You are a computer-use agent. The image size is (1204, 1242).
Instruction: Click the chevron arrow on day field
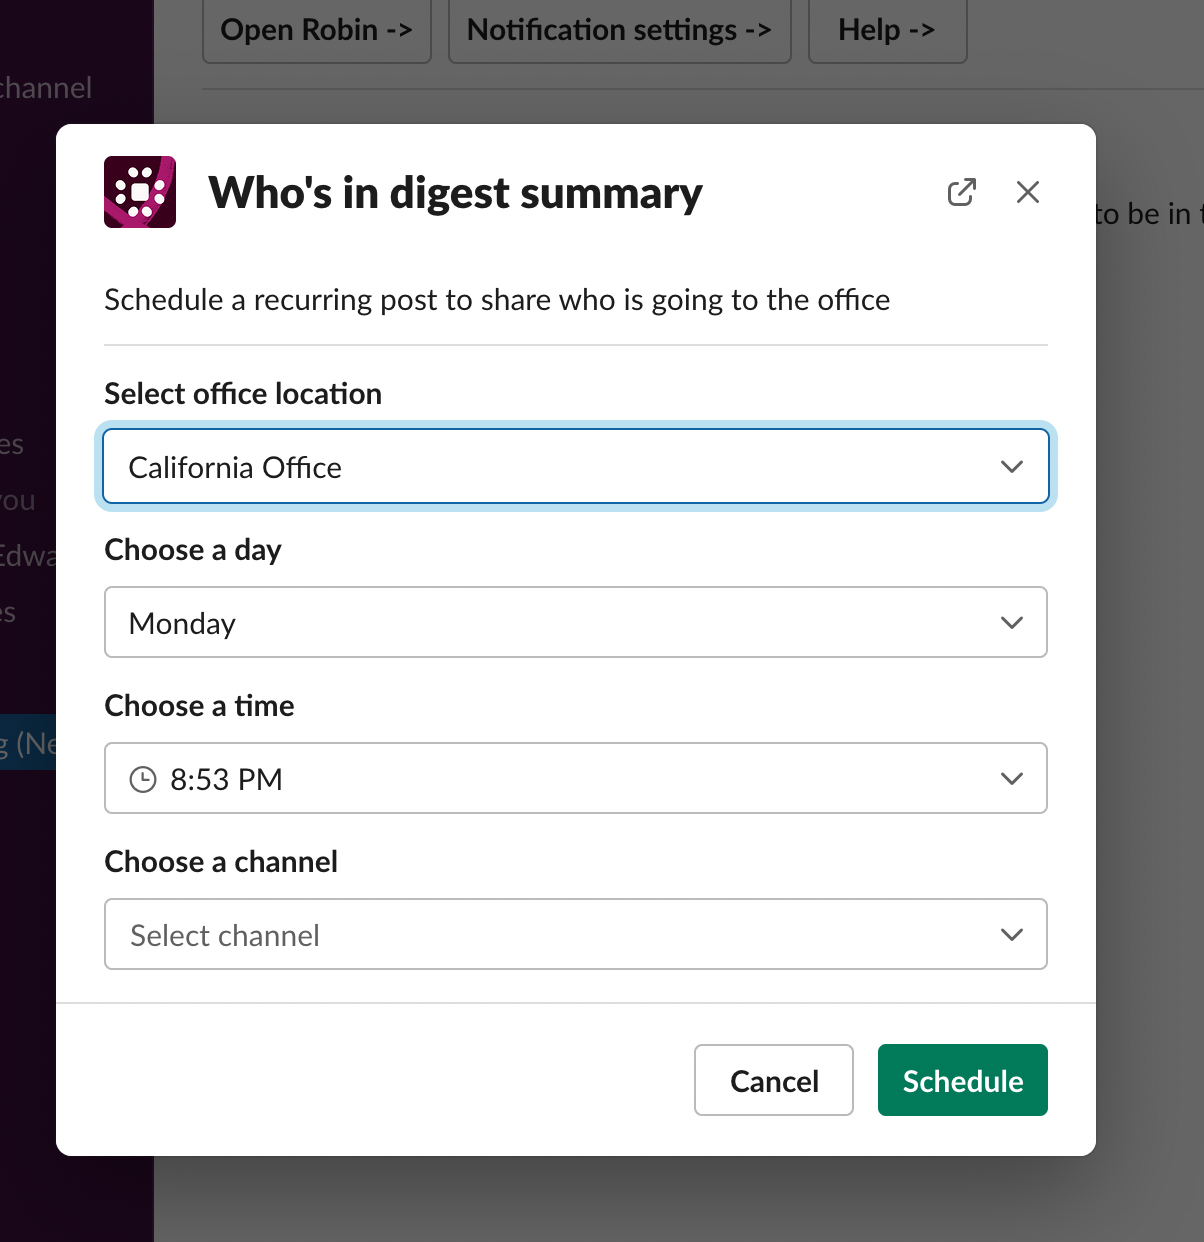tap(1012, 623)
